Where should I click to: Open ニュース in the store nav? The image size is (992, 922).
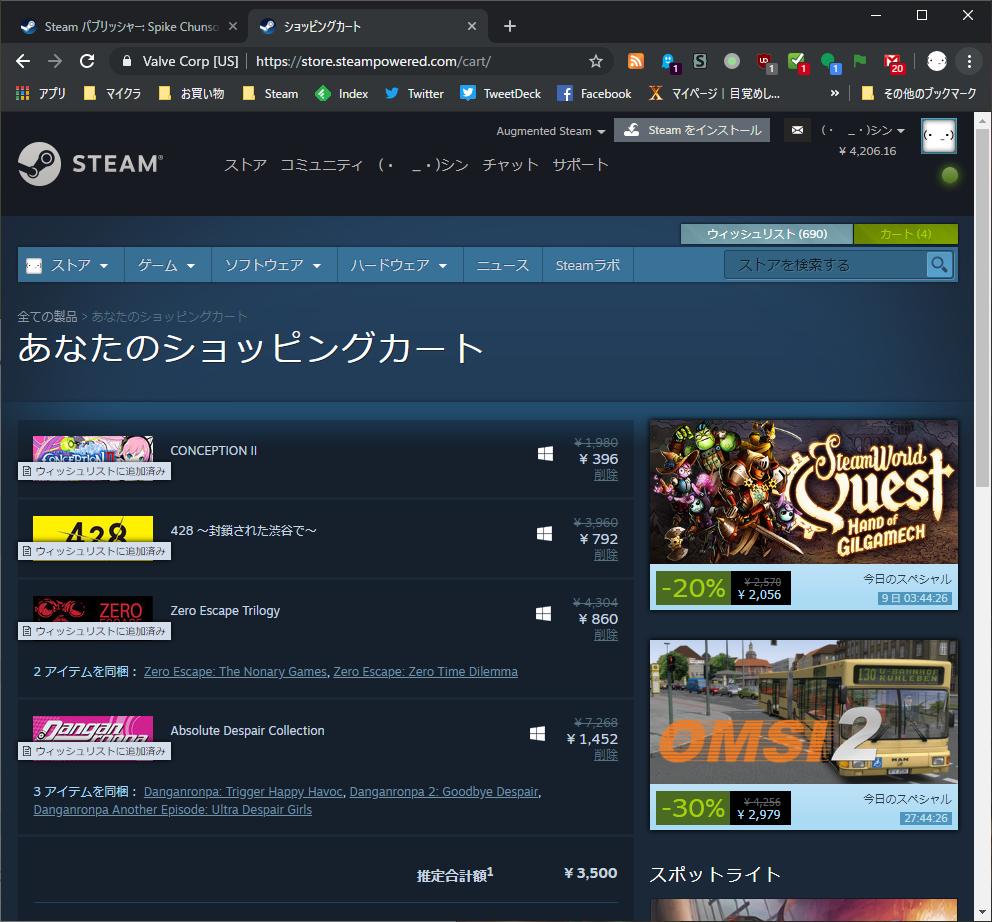click(x=502, y=265)
